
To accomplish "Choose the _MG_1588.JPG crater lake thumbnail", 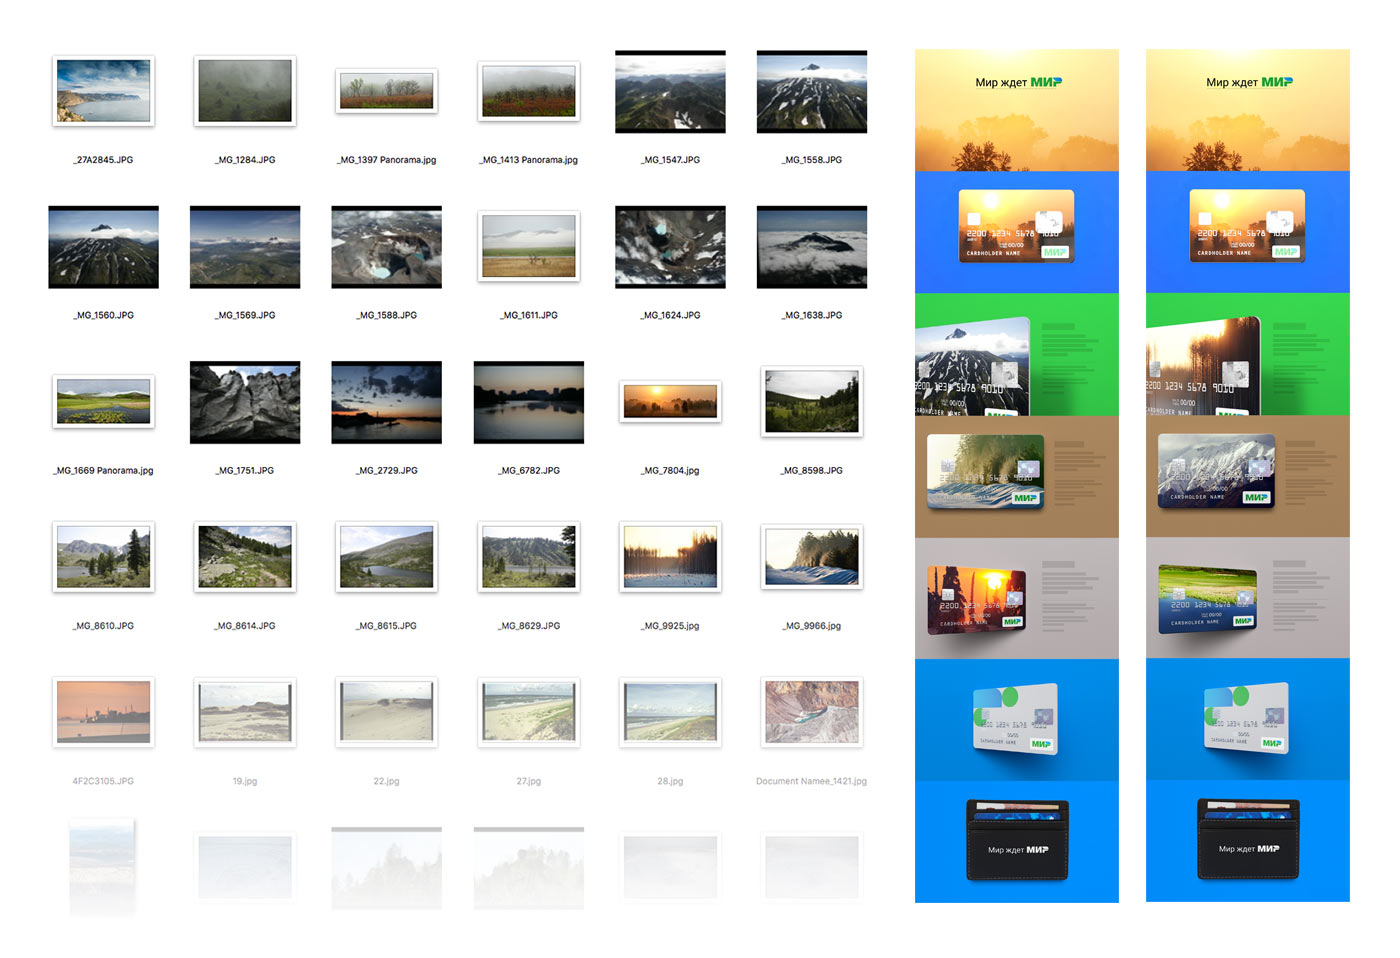I will [x=387, y=247].
